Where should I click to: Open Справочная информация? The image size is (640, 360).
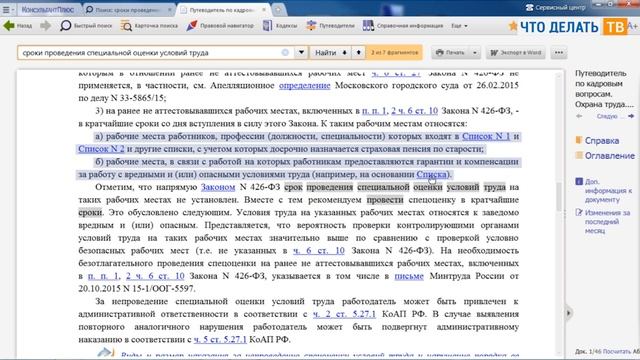[x=403, y=26]
